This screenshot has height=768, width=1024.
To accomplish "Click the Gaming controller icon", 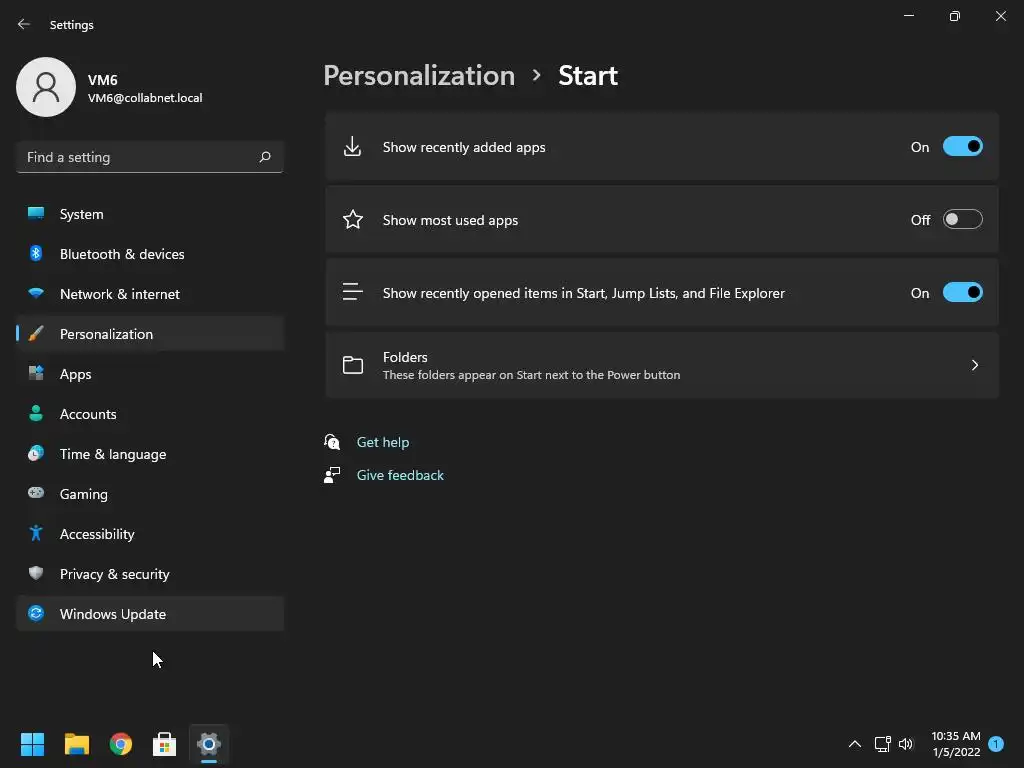I will [36, 494].
